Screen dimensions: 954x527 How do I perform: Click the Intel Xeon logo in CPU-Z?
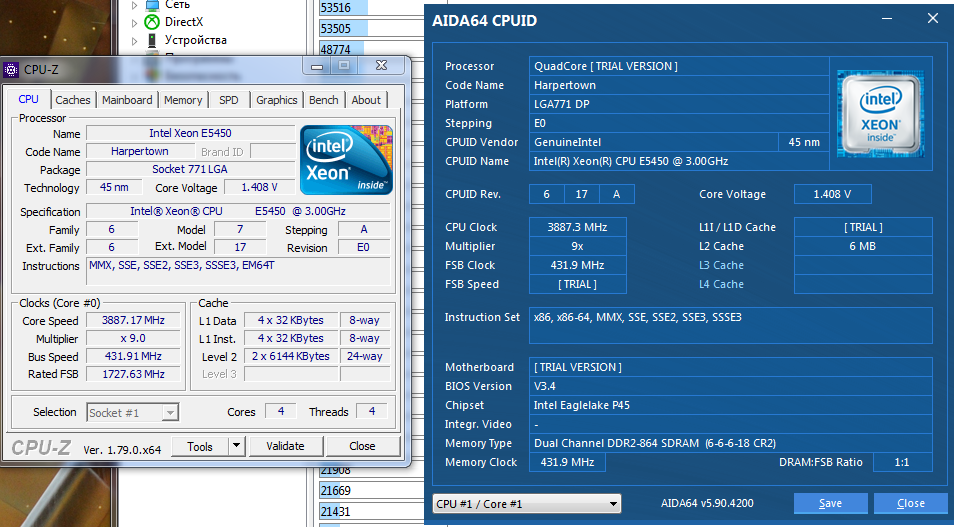tap(346, 160)
